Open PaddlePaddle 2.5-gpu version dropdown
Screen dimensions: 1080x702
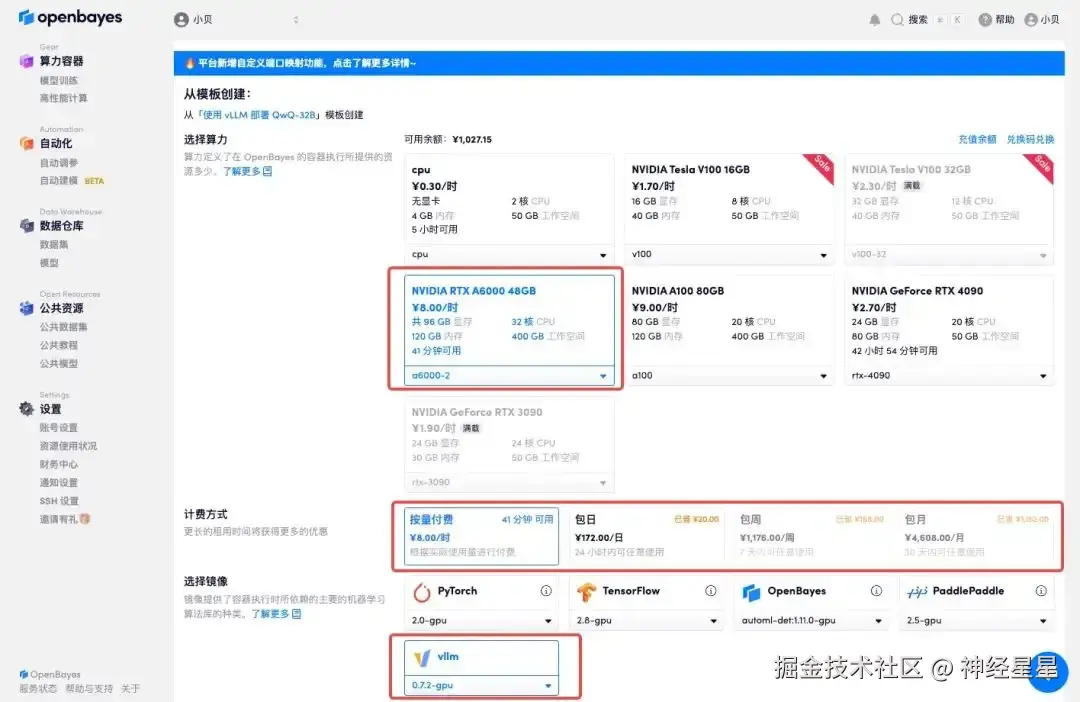[976, 621]
